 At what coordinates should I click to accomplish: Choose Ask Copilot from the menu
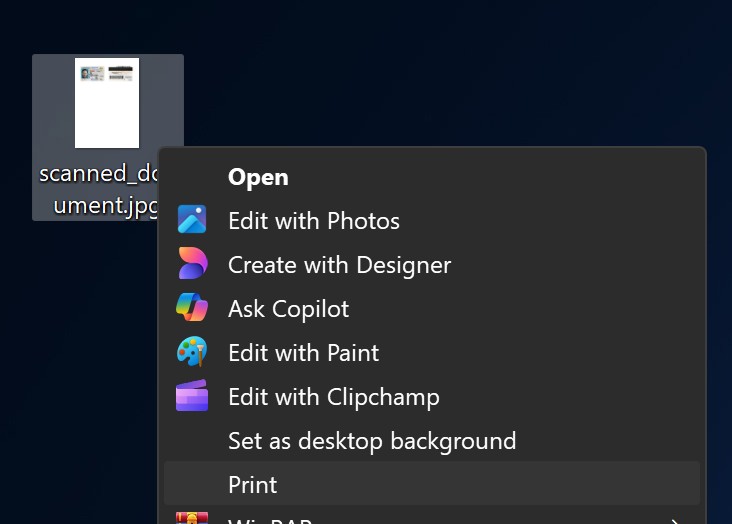pos(288,309)
